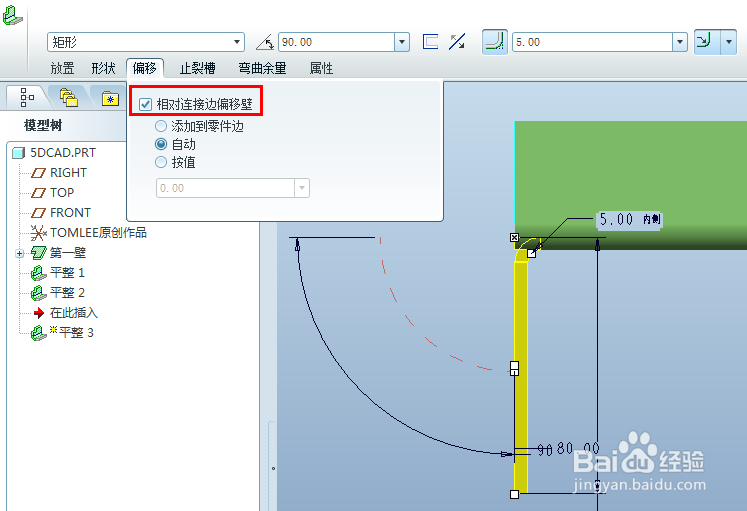Select TOP plane label in tree
Viewport: 747px width, 511px height.
coord(62,193)
